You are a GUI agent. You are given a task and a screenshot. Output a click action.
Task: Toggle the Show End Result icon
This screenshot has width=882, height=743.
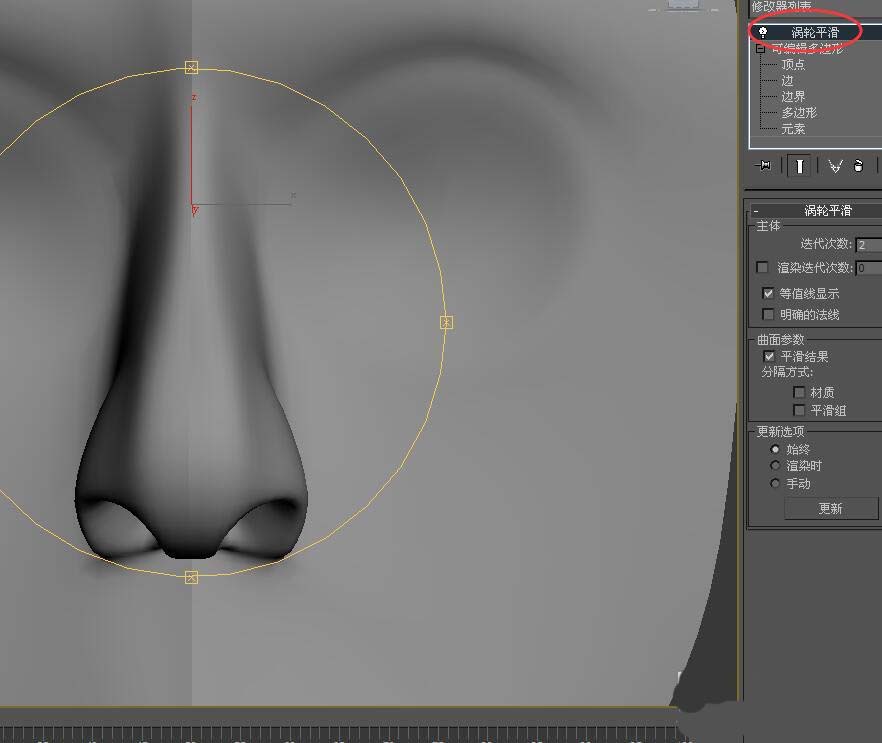pyautogui.click(x=799, y=166)
